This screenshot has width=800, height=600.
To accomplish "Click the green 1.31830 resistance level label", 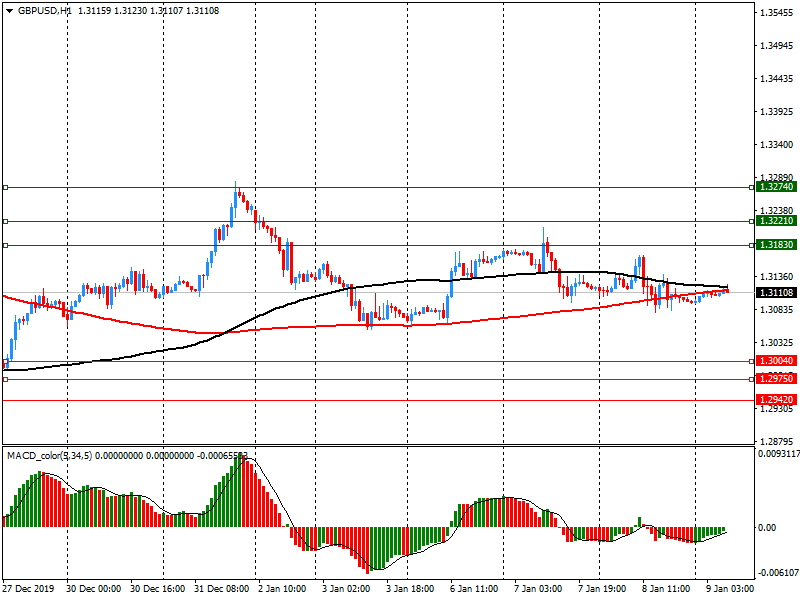I will [x=776, y=245].
